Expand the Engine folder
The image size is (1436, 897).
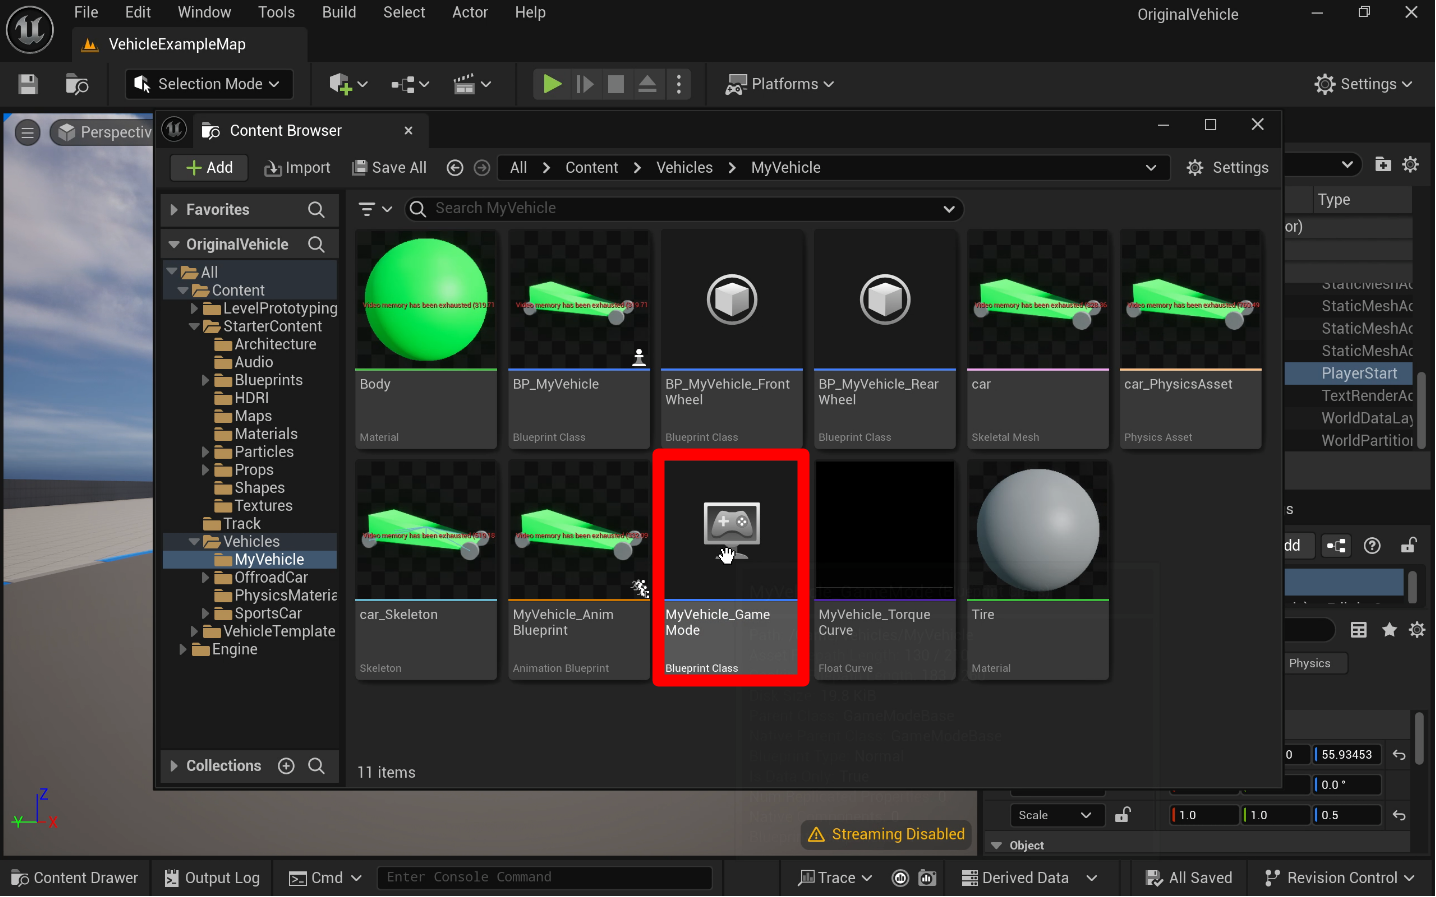coord(183,650)
